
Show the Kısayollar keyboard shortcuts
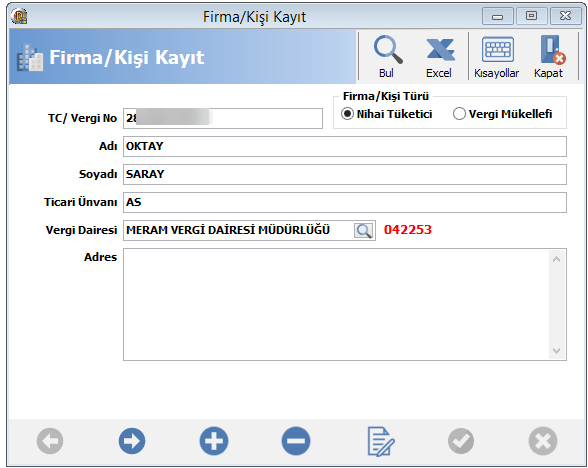click(x=496, y=56)
